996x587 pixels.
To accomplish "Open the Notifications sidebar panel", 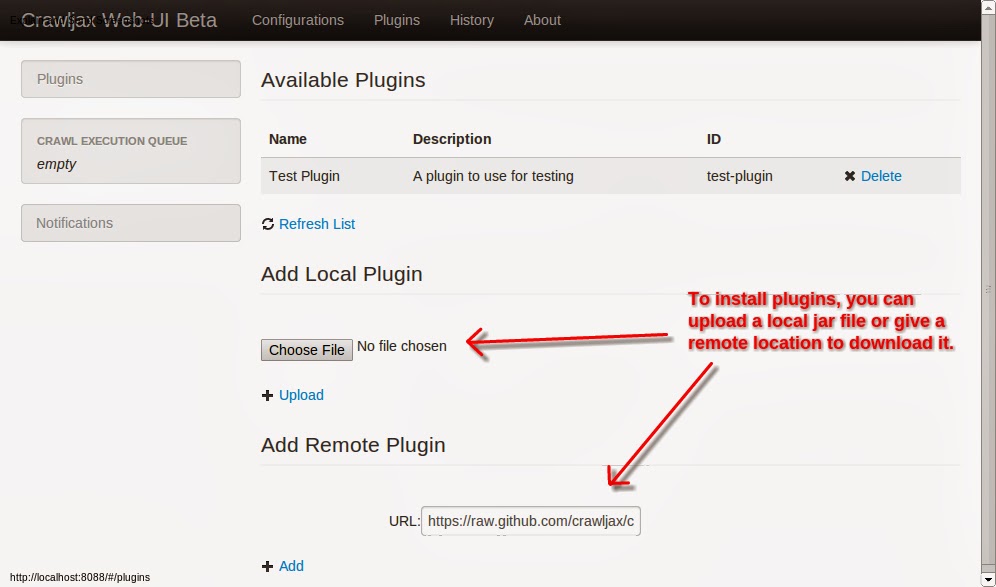I will pyautogui.click(x=131, y=223).
